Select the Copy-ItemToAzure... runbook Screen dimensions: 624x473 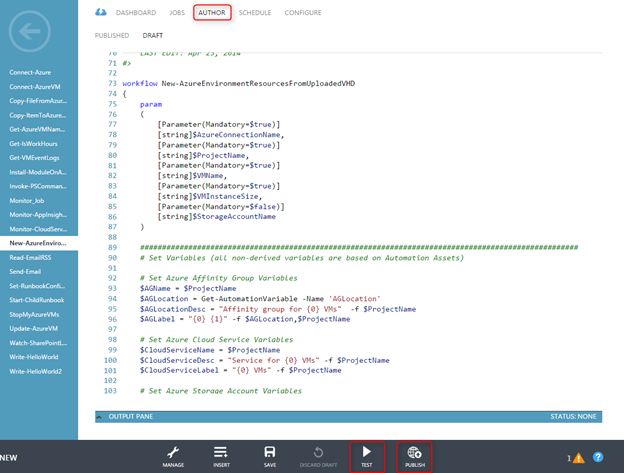tap(38, 115)
